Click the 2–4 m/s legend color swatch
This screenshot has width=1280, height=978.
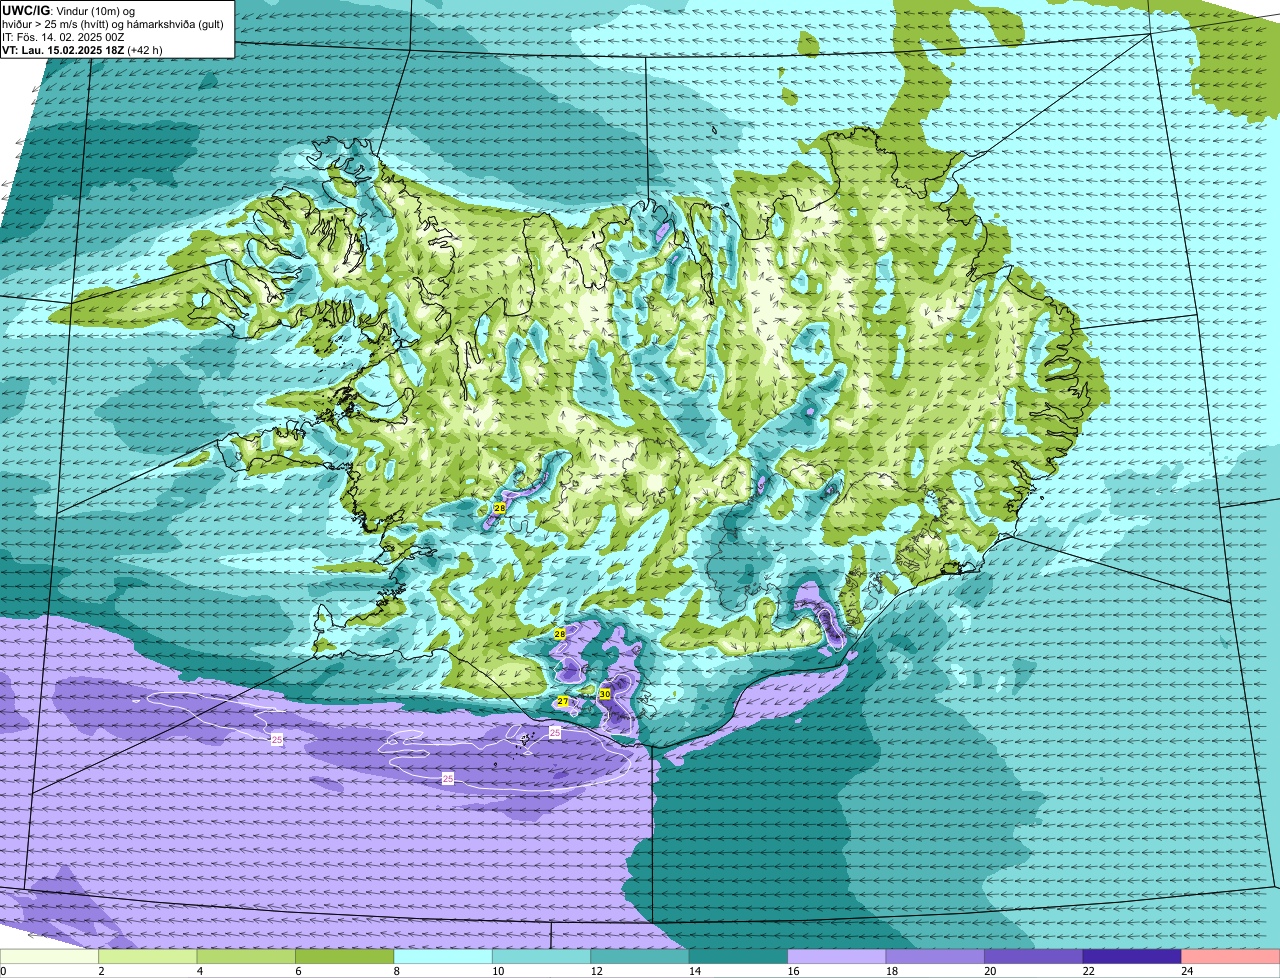click(148, 956)
